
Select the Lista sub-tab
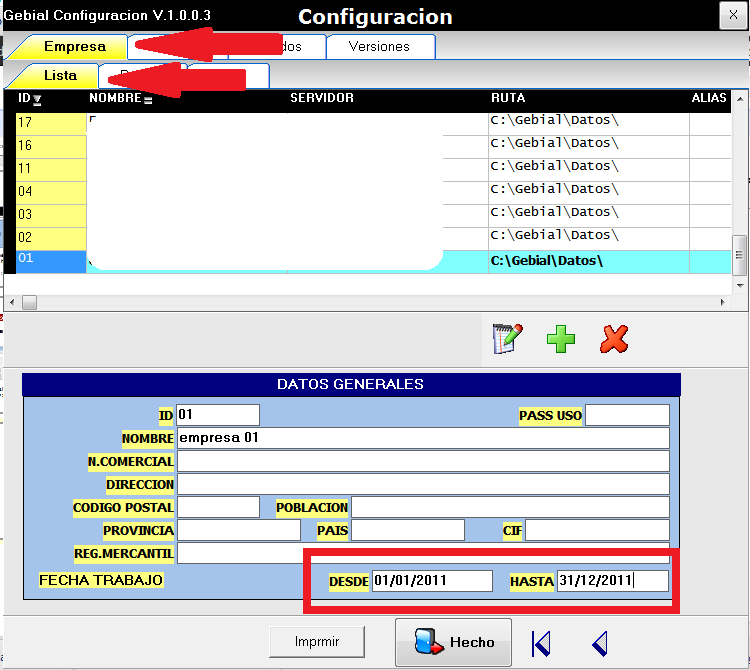59,76
